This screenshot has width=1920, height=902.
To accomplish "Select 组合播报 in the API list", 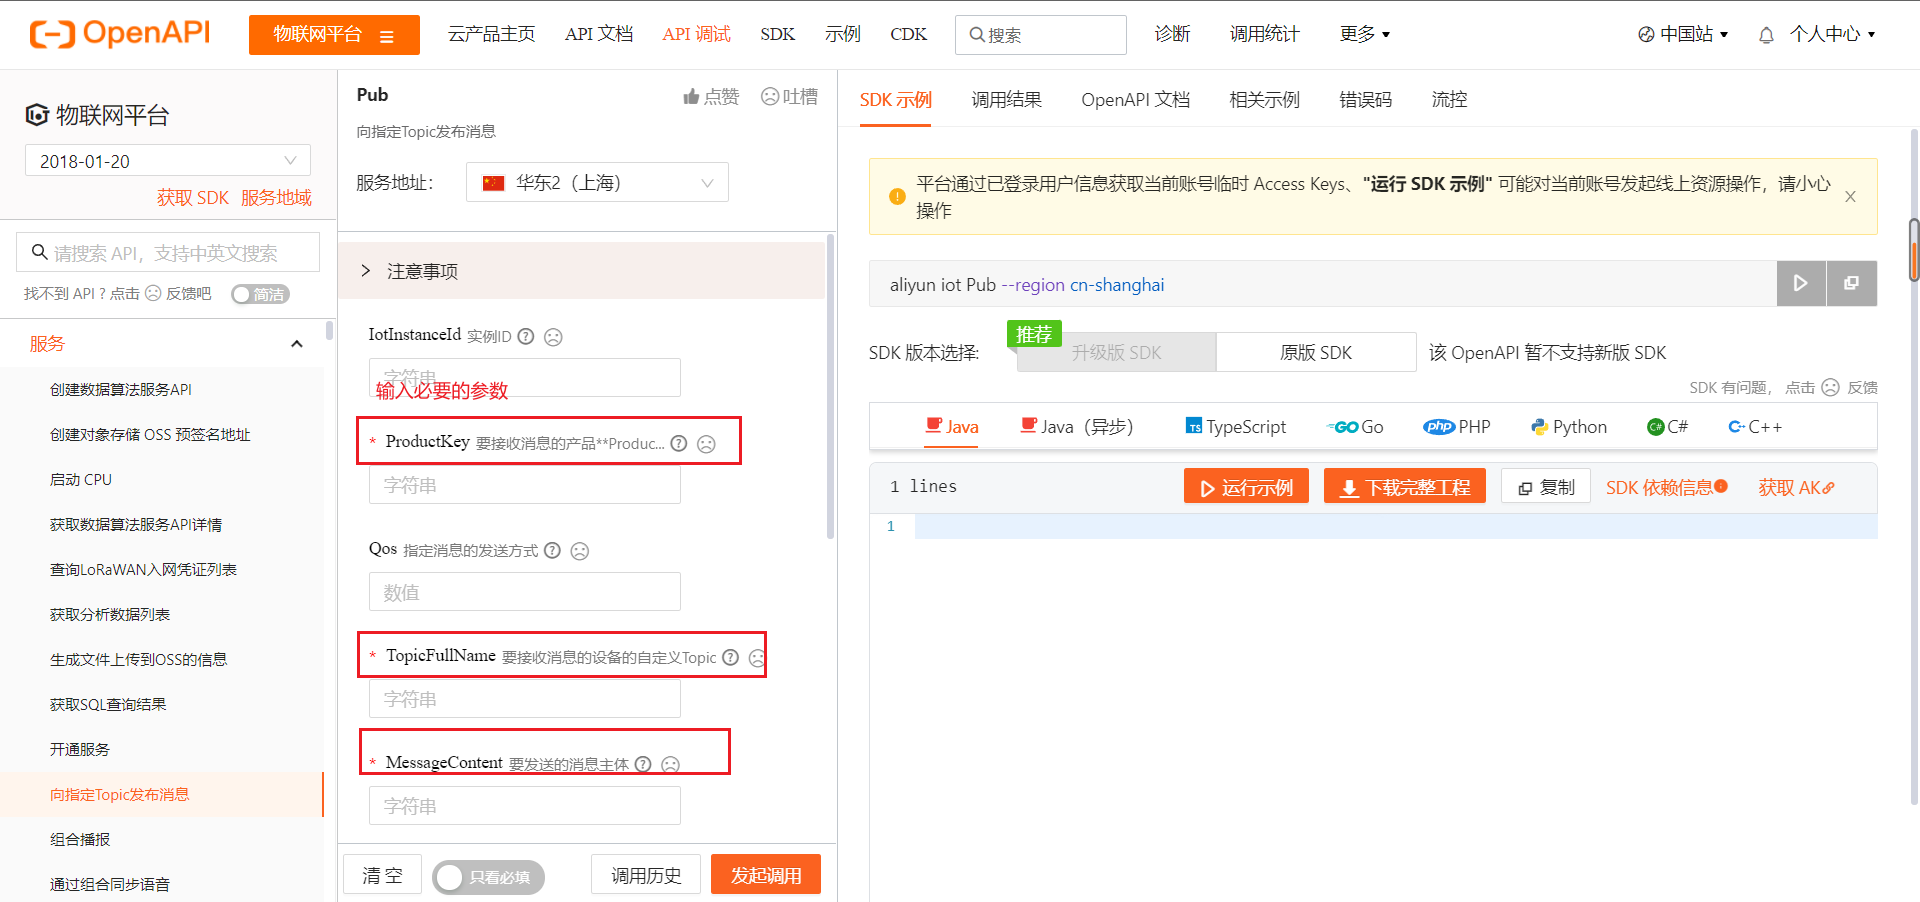I will click(80, 839).
